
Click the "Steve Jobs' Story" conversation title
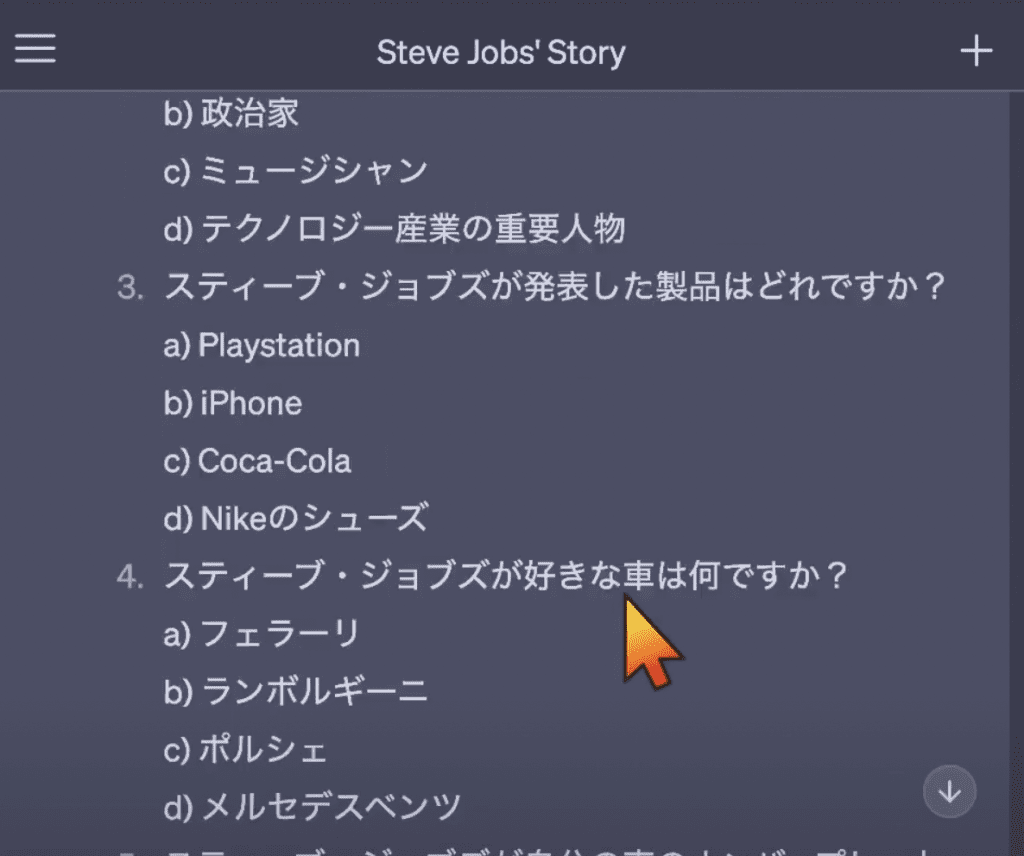tap(501, 52)
